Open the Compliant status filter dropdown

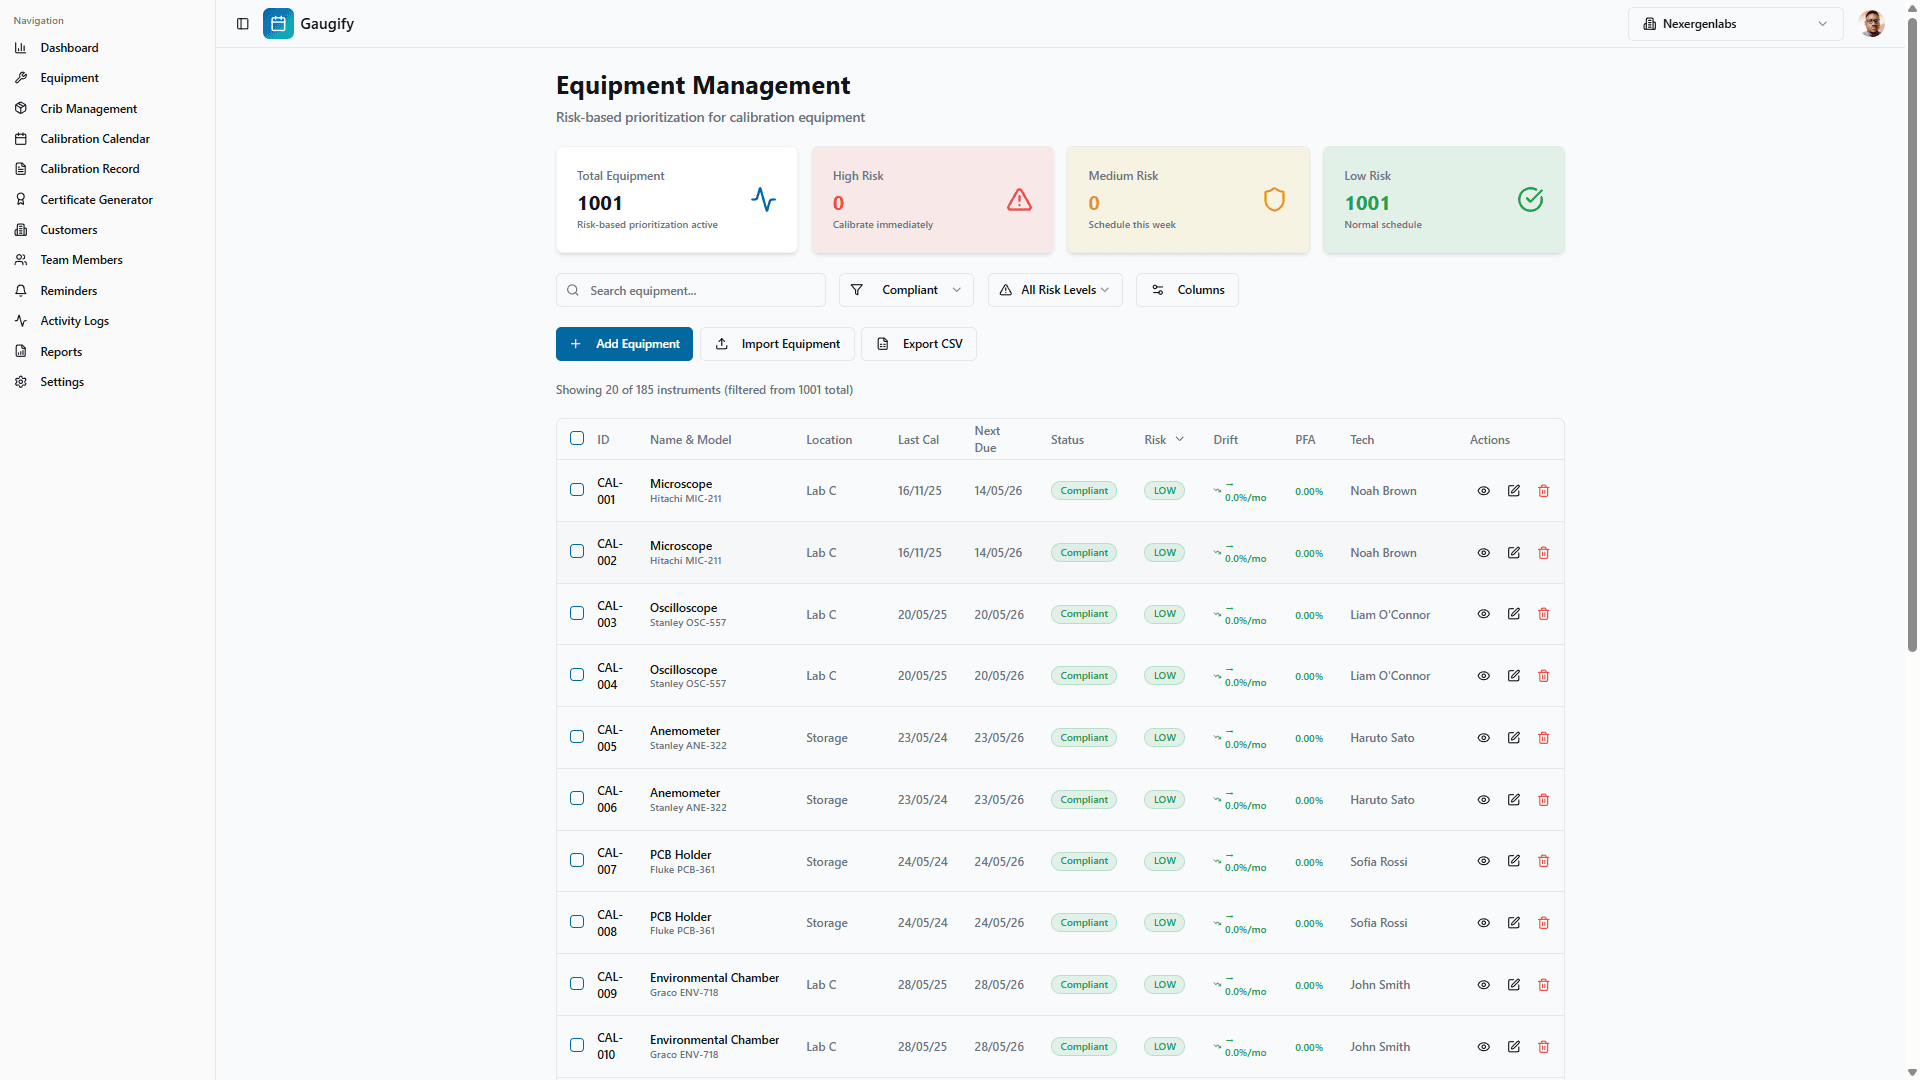(906, 290)
